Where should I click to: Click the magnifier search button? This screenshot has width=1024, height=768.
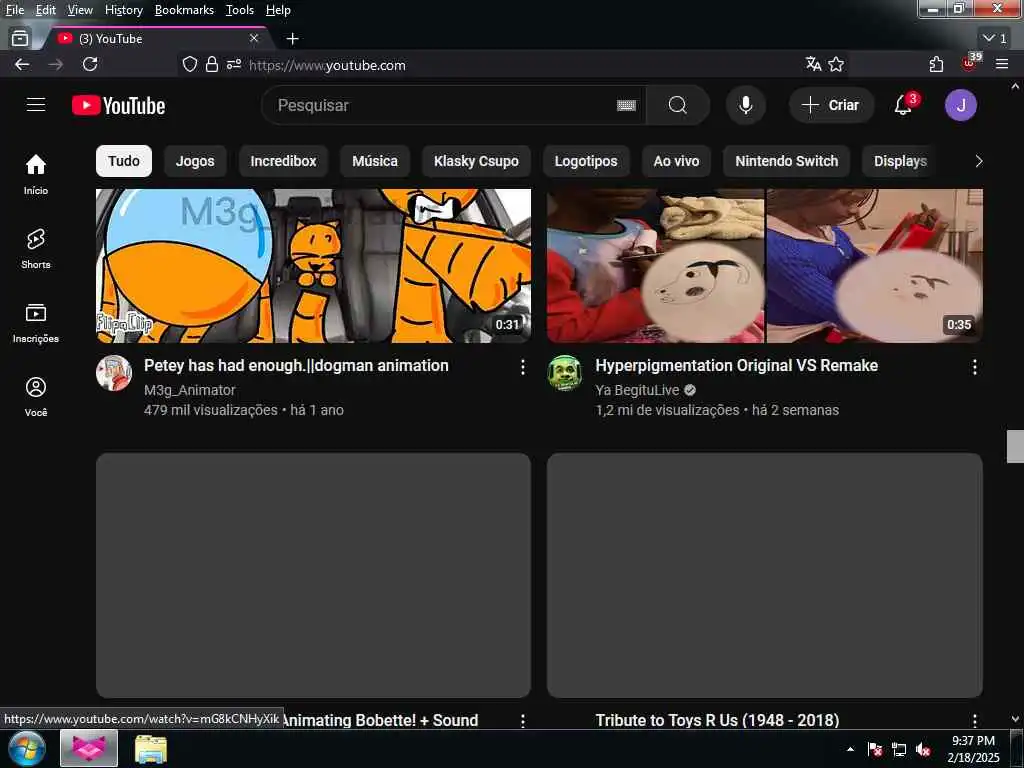pos(678,105)
